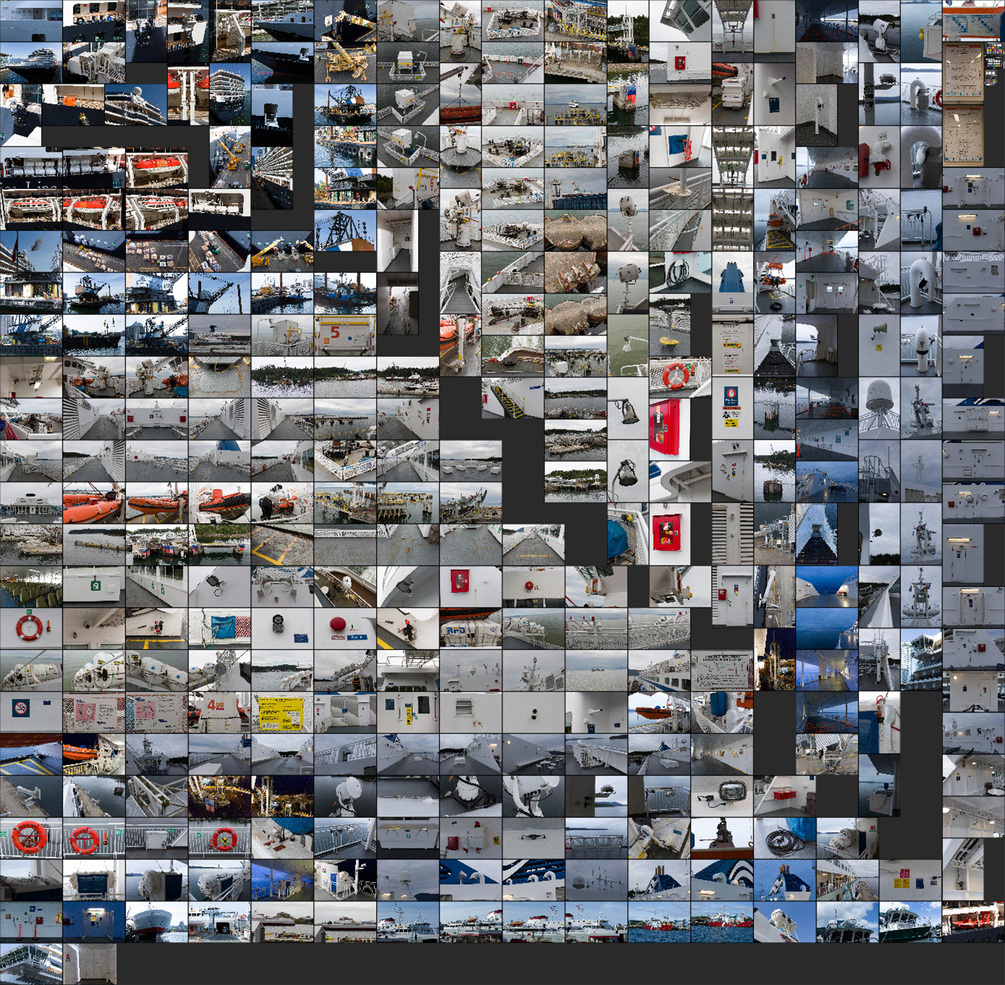
Task: Select the white safety plan board thumbnail
Action: click(x=722, y=670)
